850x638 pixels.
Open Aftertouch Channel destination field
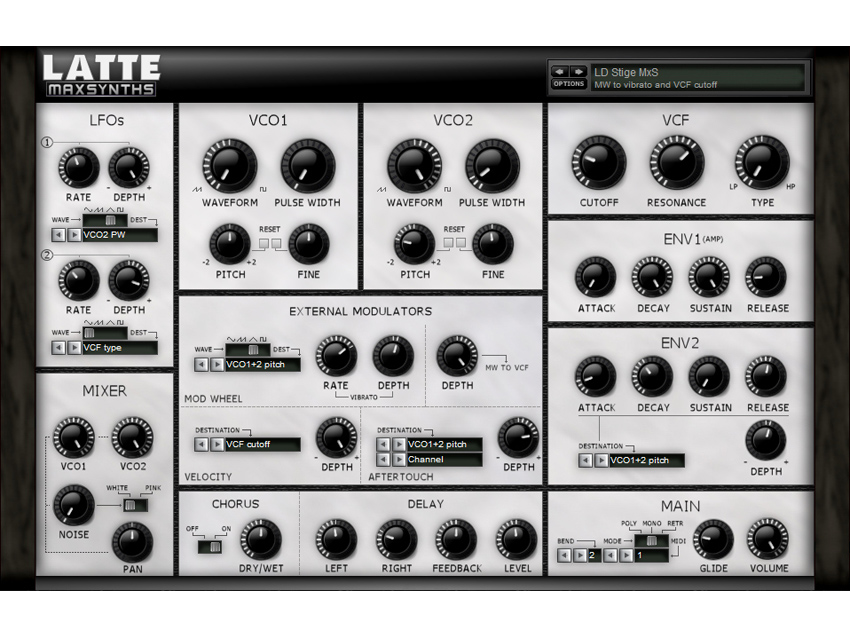click(x=445, y=460)
